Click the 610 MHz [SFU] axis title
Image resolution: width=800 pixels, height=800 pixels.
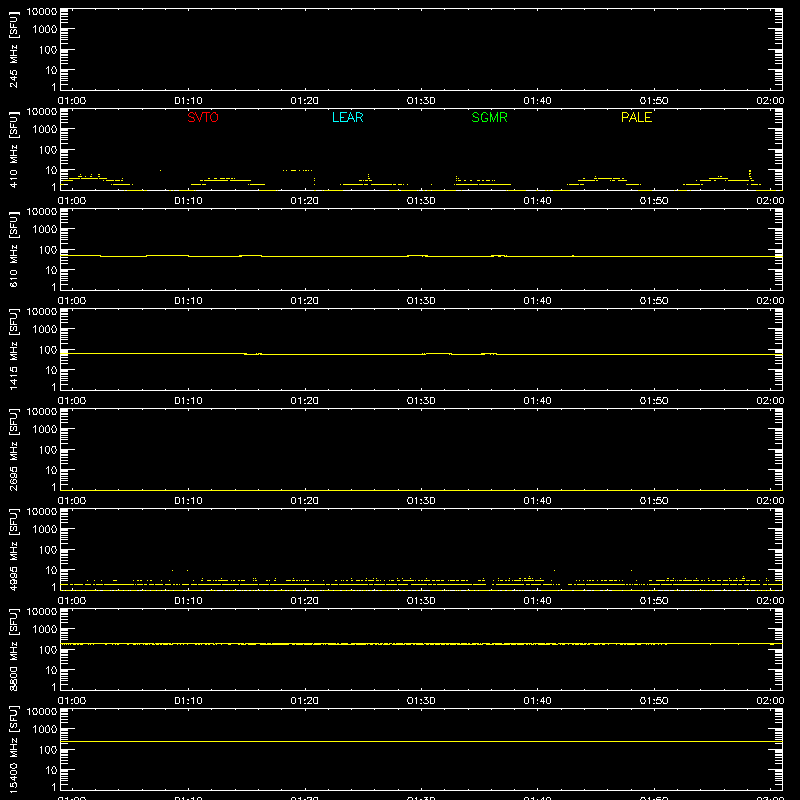[x=14, y=249]
